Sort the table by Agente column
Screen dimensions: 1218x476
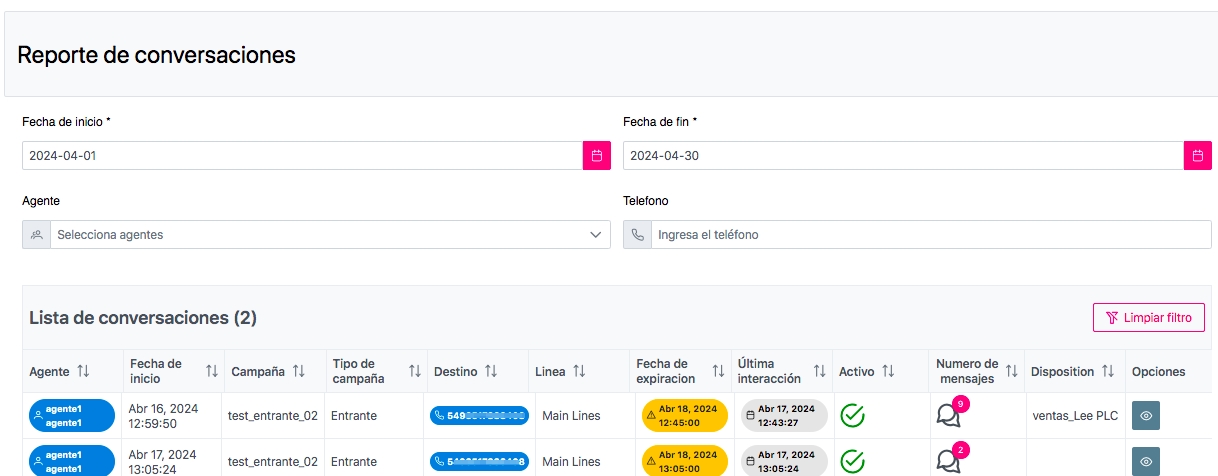(83, 371)
